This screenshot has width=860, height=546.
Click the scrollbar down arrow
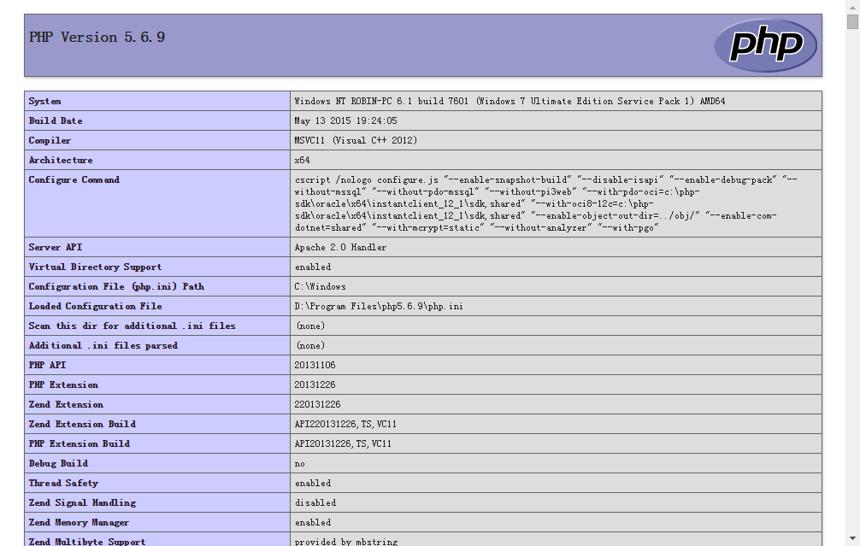pyautogui.click(x=852, y=539)
